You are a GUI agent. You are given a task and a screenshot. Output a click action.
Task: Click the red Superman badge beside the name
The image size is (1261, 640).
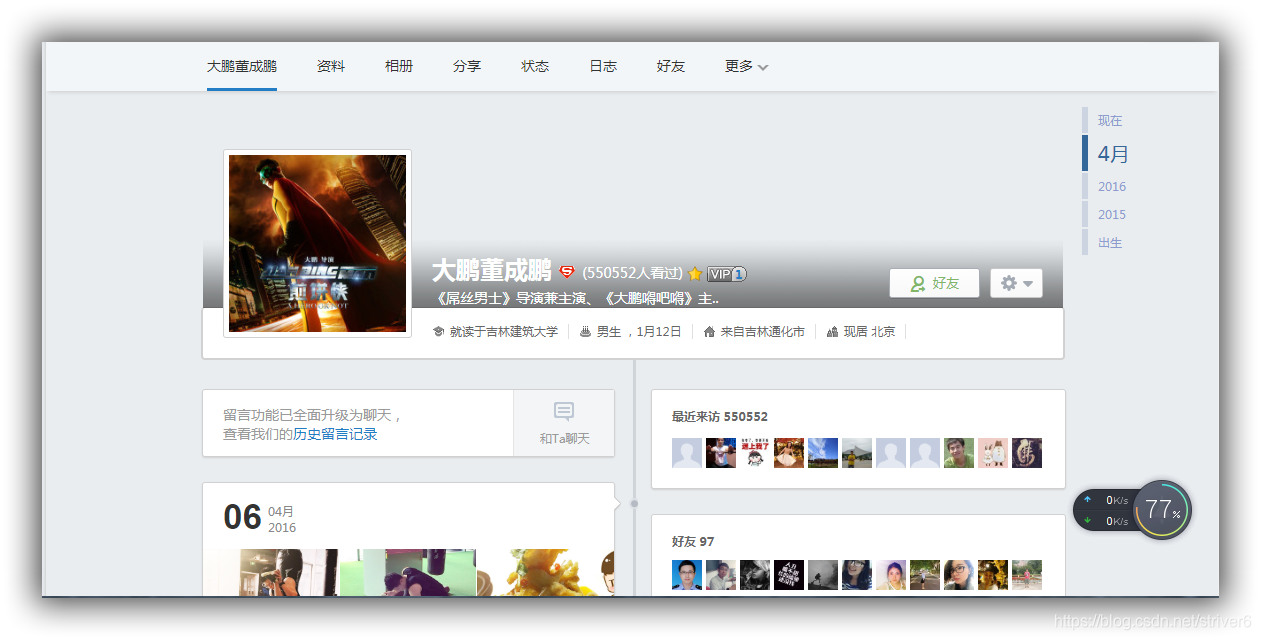coord(567,272)
